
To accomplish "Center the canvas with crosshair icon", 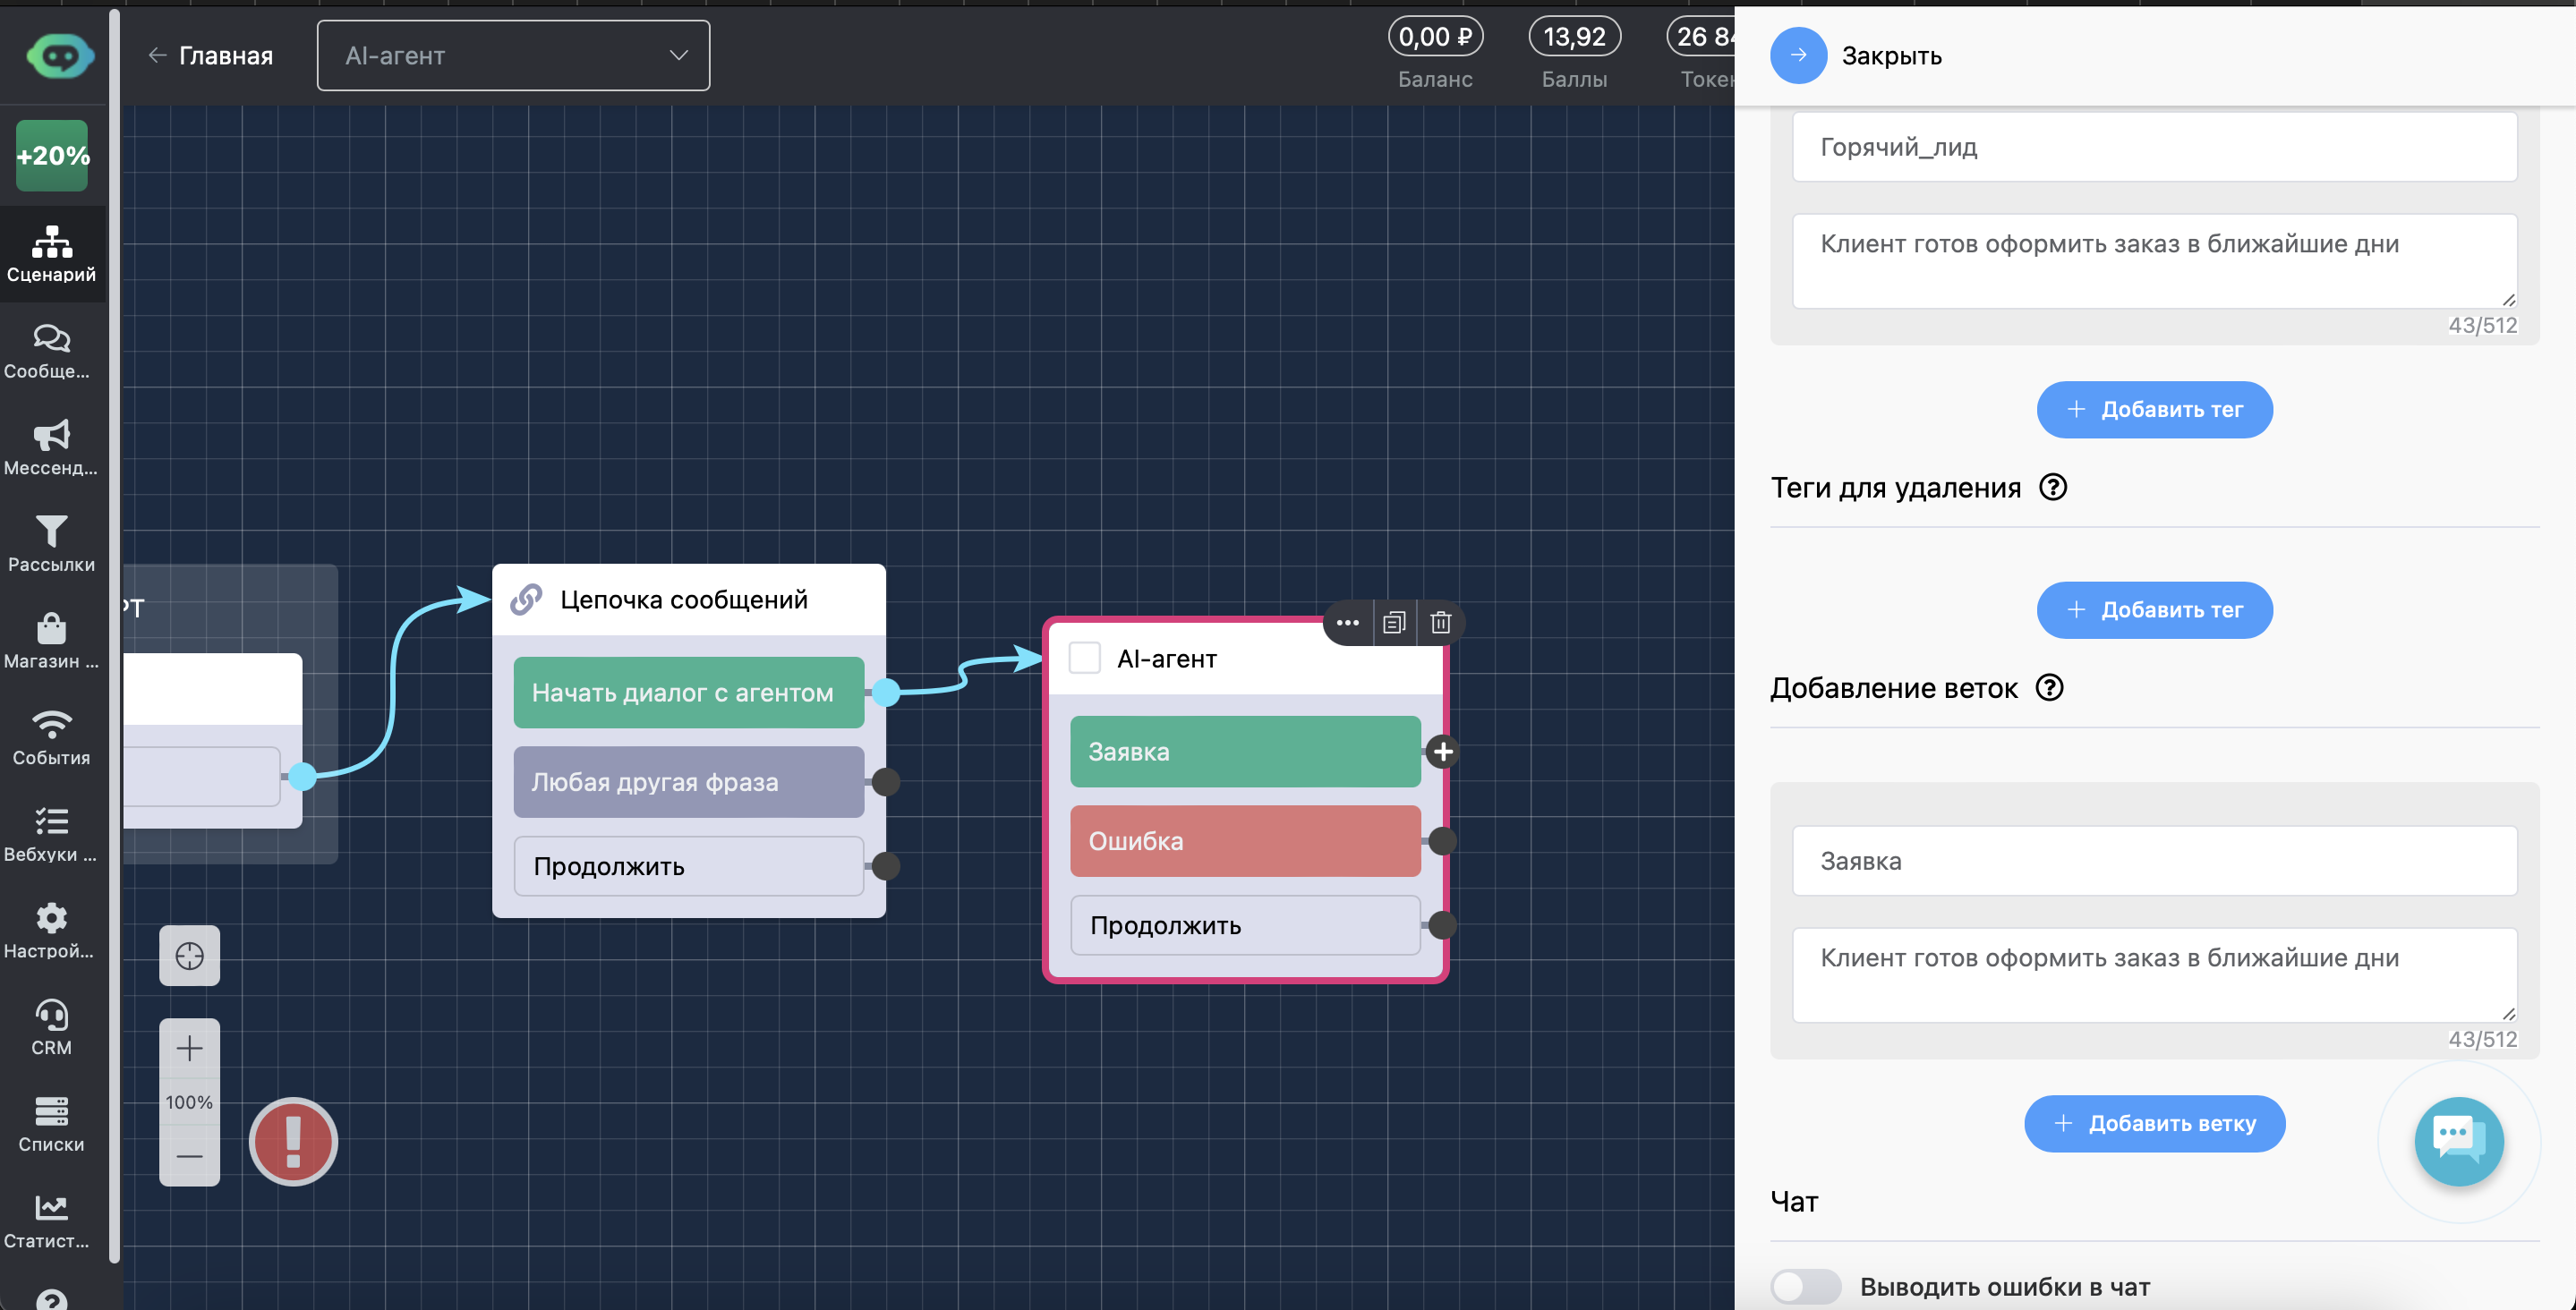I will 189,955.
